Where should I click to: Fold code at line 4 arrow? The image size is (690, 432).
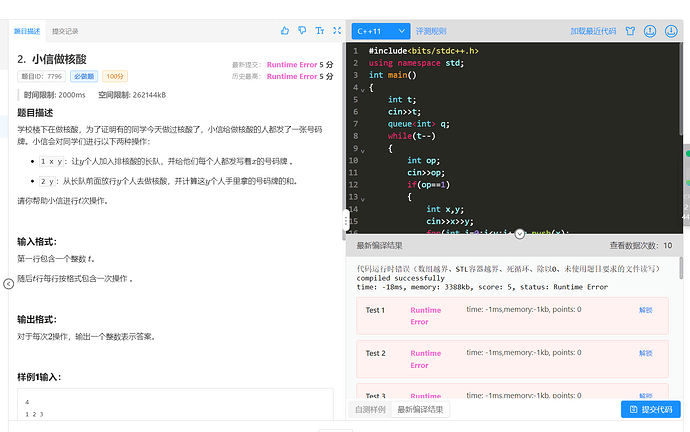(363, 90)
